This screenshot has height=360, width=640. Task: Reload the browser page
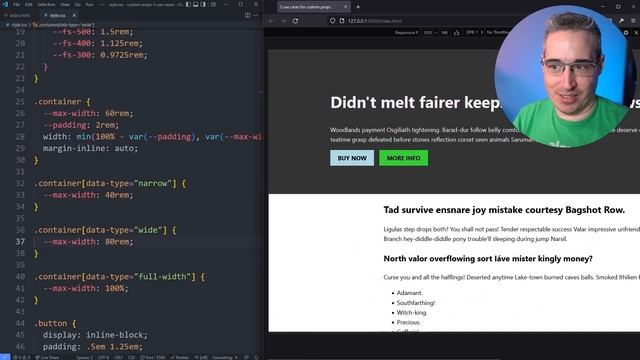[x=296, y=20]
